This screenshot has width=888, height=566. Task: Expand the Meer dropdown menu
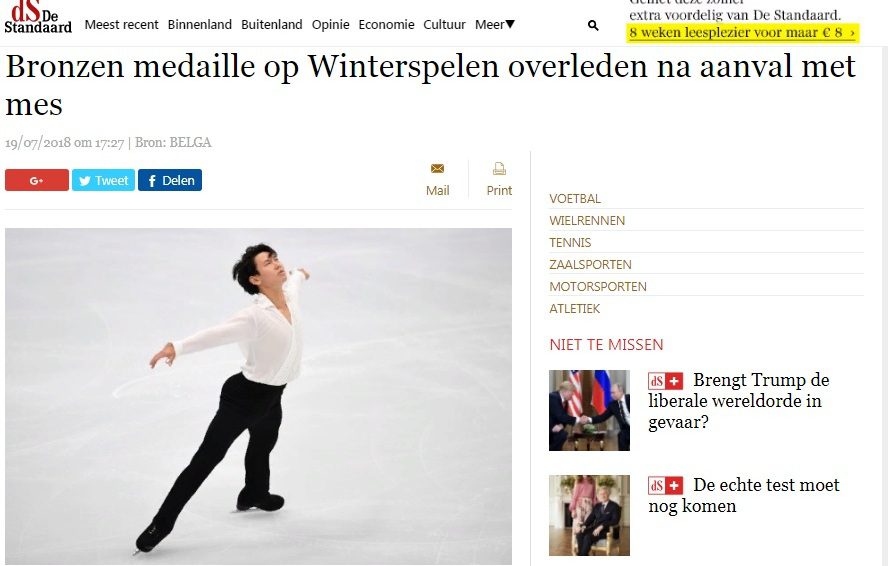pos(494,24)
